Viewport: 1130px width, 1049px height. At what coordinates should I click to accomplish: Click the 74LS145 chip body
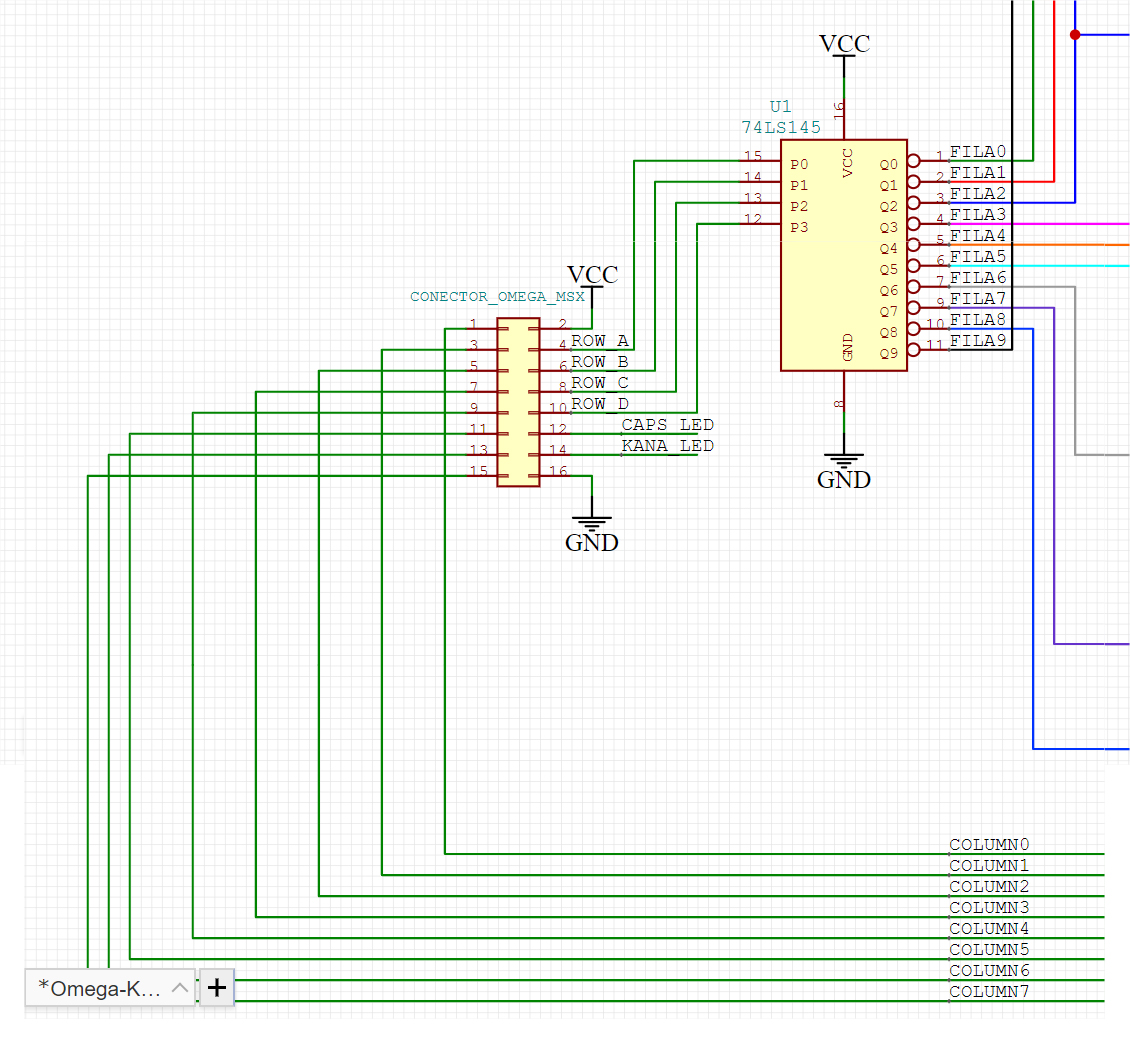point(843,255)
